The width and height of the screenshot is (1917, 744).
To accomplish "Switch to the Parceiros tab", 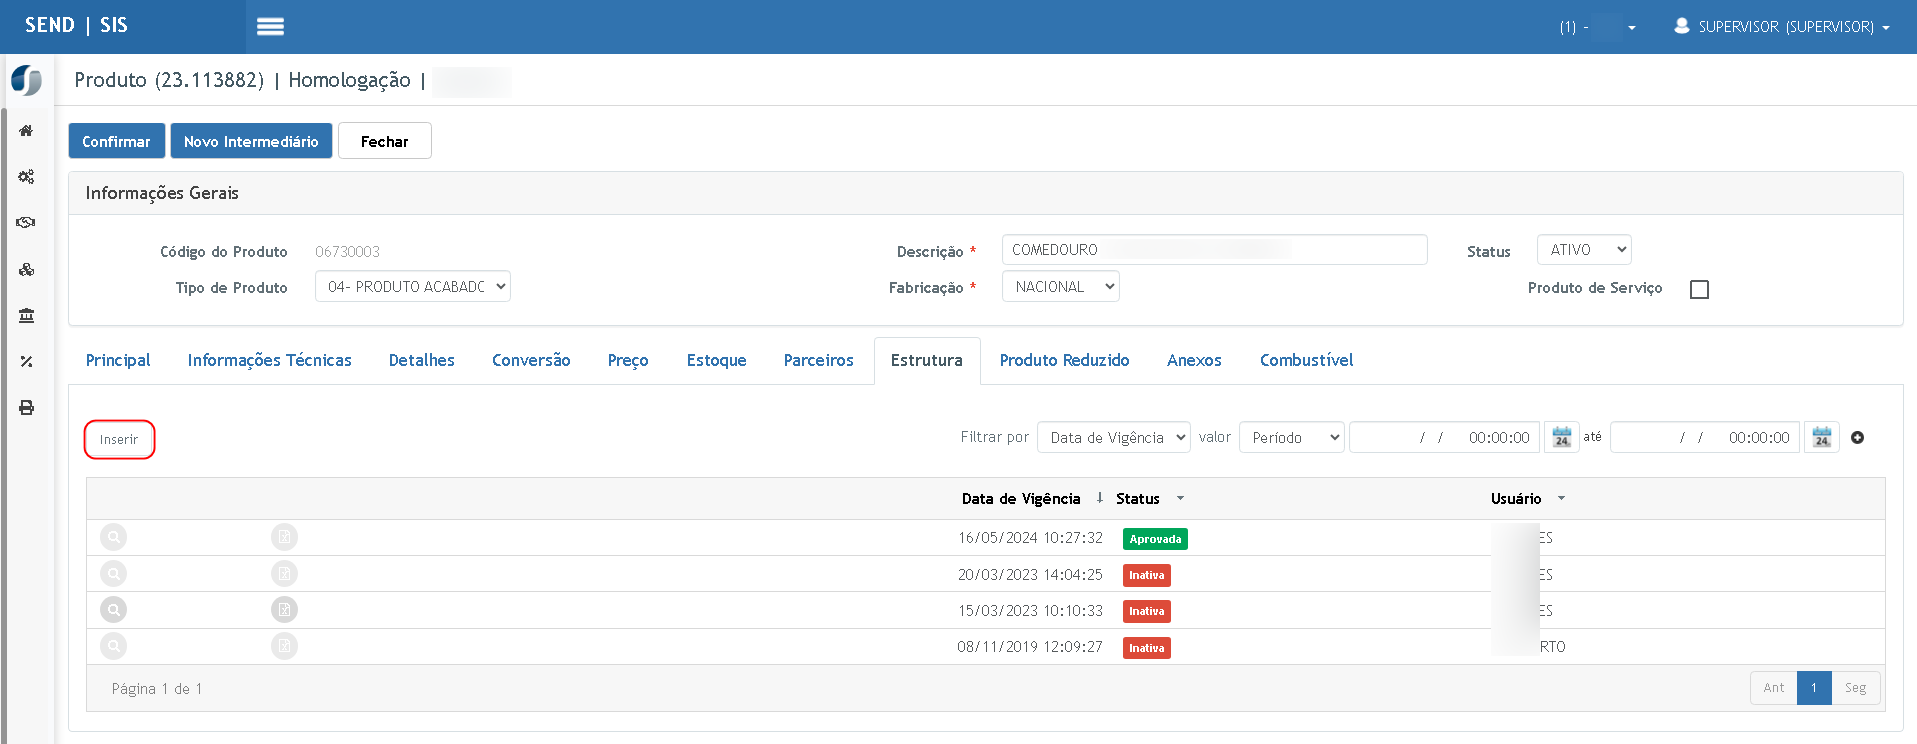I will [819, 360].
